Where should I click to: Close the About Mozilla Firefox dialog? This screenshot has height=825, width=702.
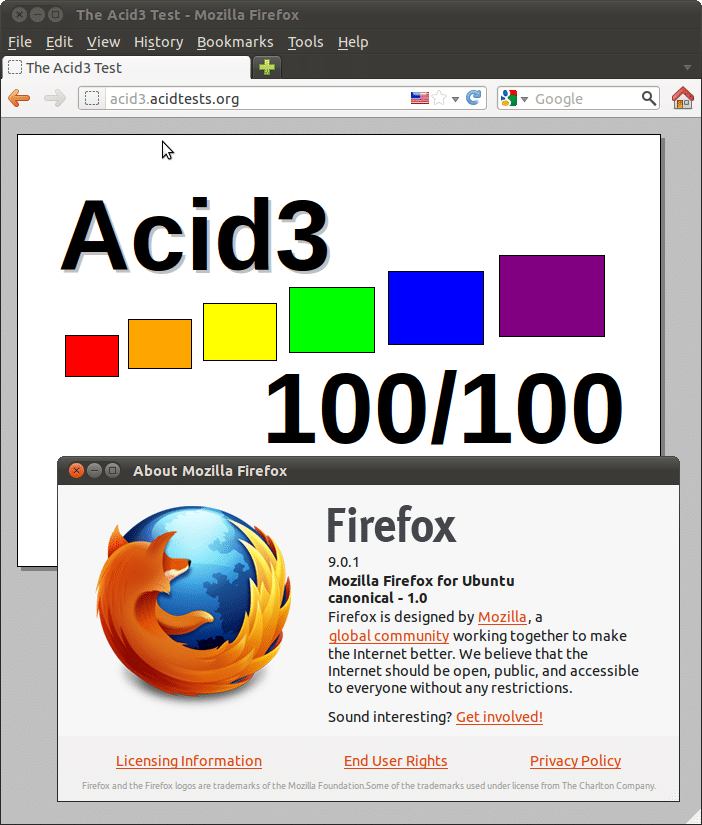coord(76,470)
